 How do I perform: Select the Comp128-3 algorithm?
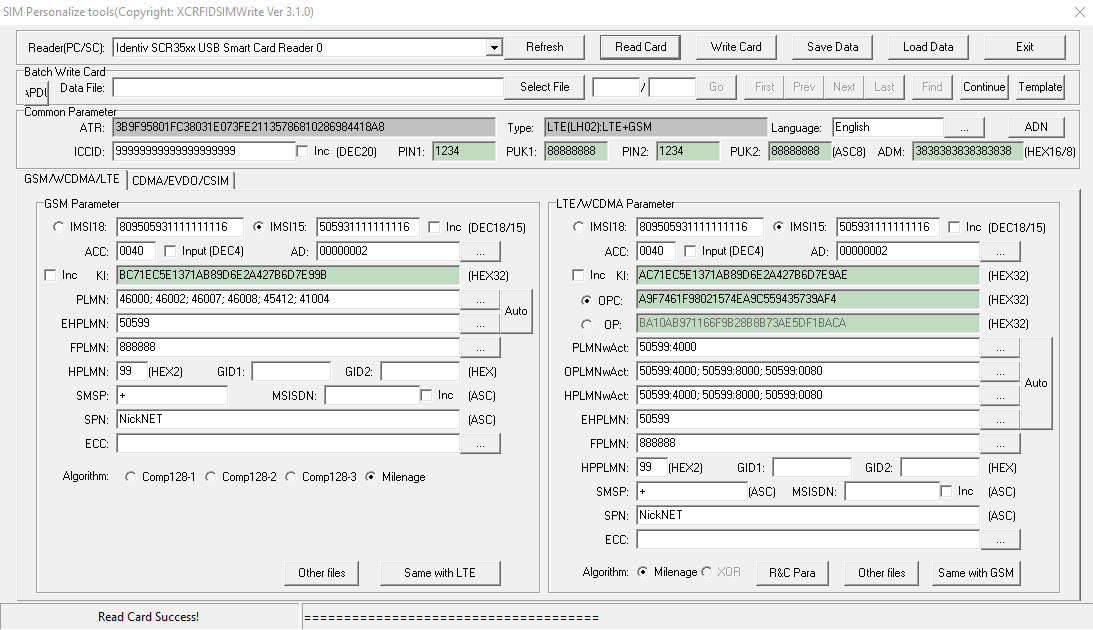[290, 477]
